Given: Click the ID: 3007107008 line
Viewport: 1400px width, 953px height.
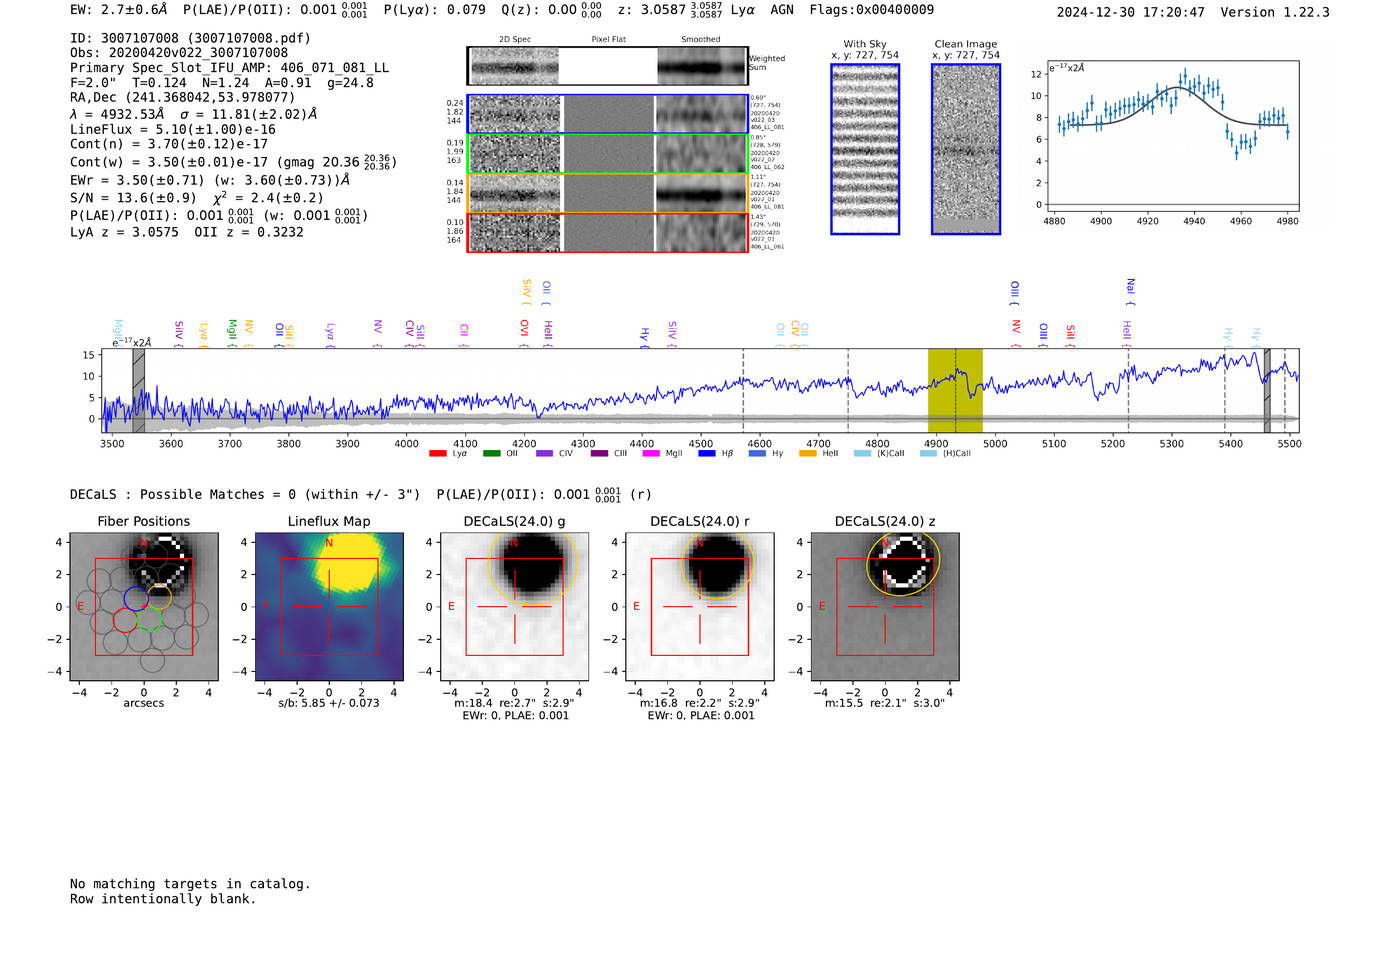Looking at the screenshot, I should [x=190, y=38].
